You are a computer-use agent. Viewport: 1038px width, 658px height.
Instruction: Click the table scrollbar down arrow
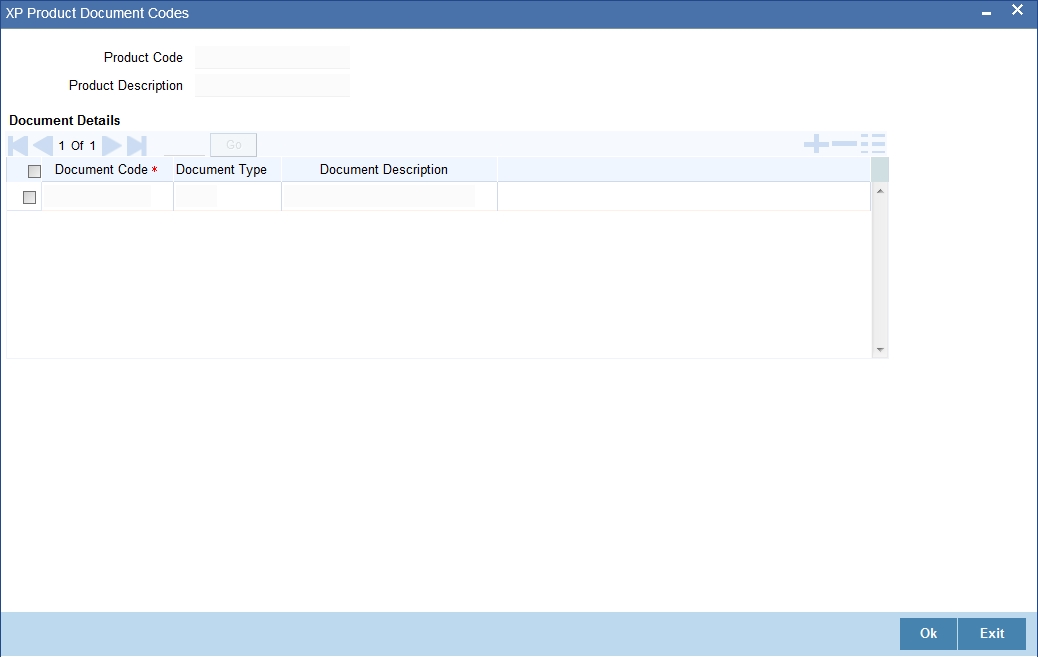click(880, 350)
